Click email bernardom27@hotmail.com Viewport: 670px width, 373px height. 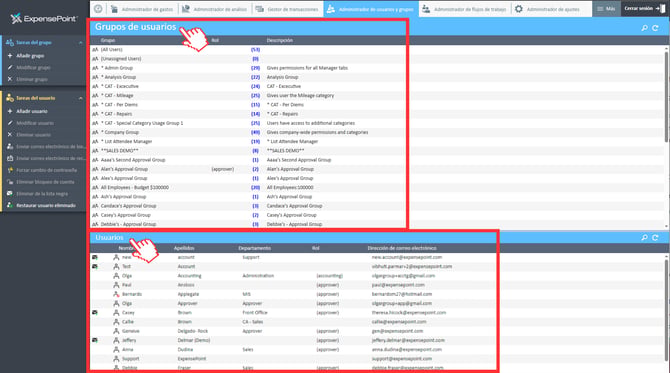coord(402,294)
